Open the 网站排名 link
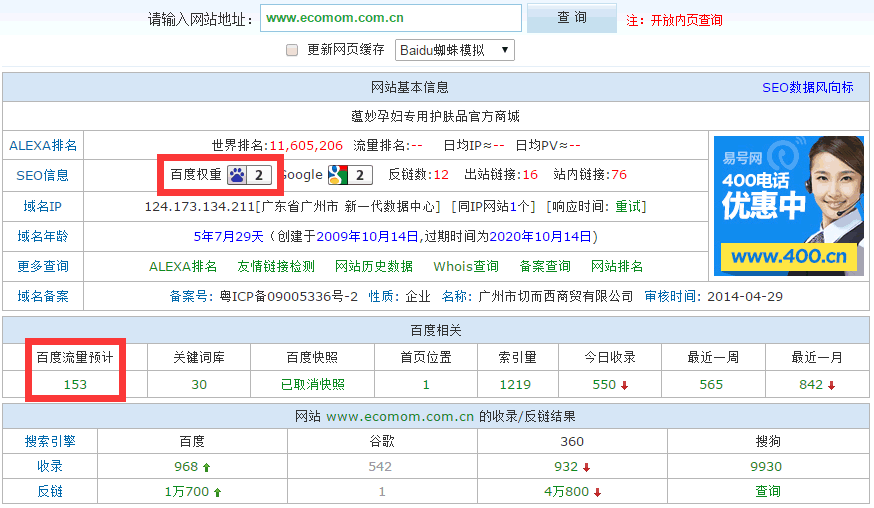The height and width of the screenshot is (508, 874). point(617,267)
